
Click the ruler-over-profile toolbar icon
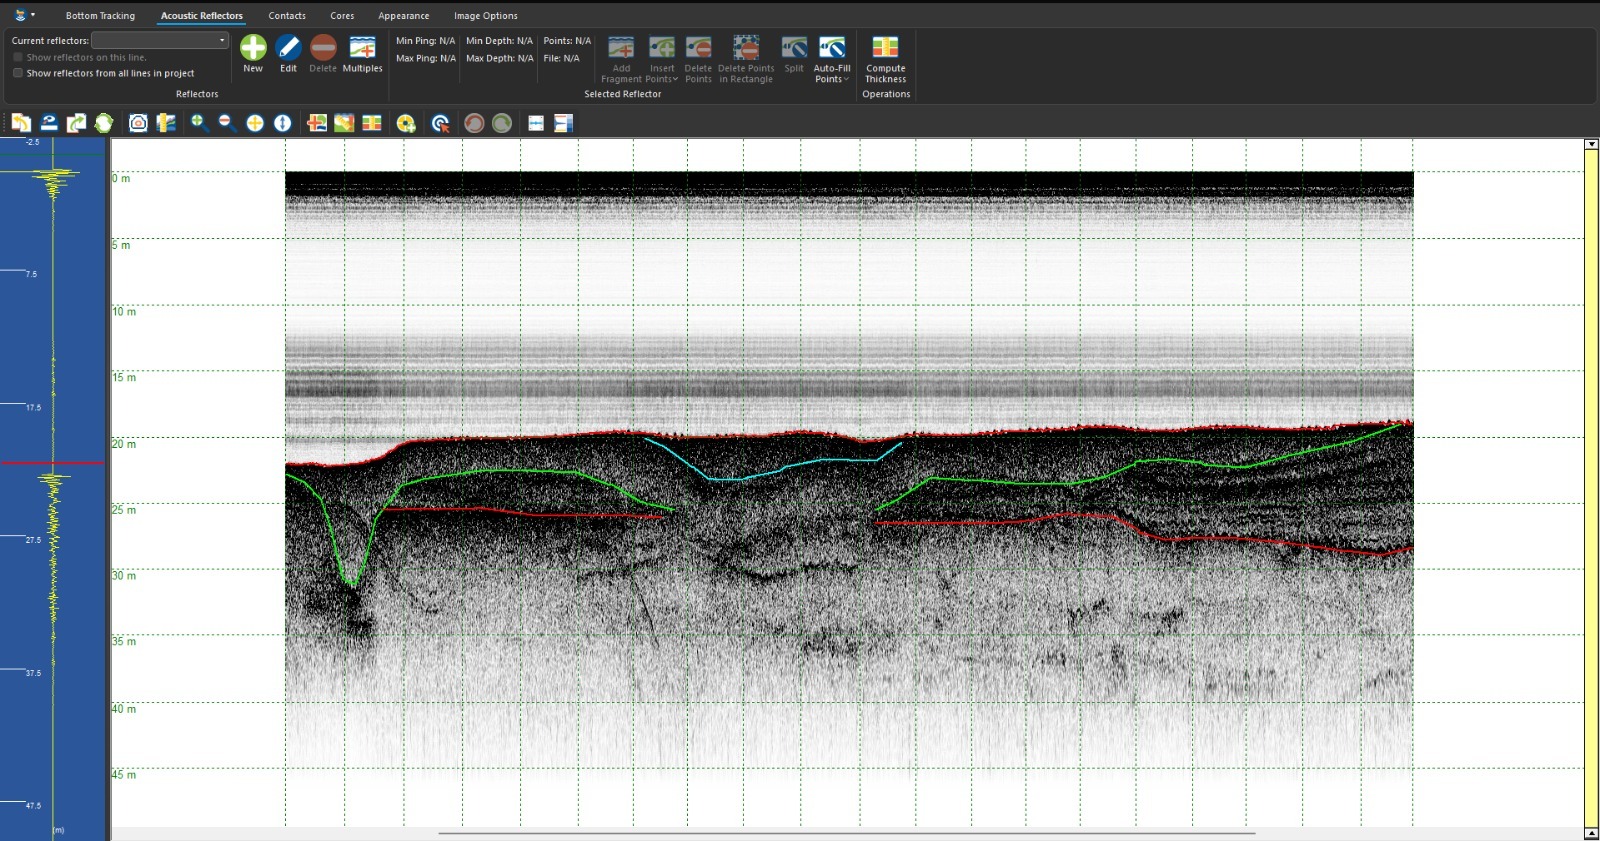(166, 123)
